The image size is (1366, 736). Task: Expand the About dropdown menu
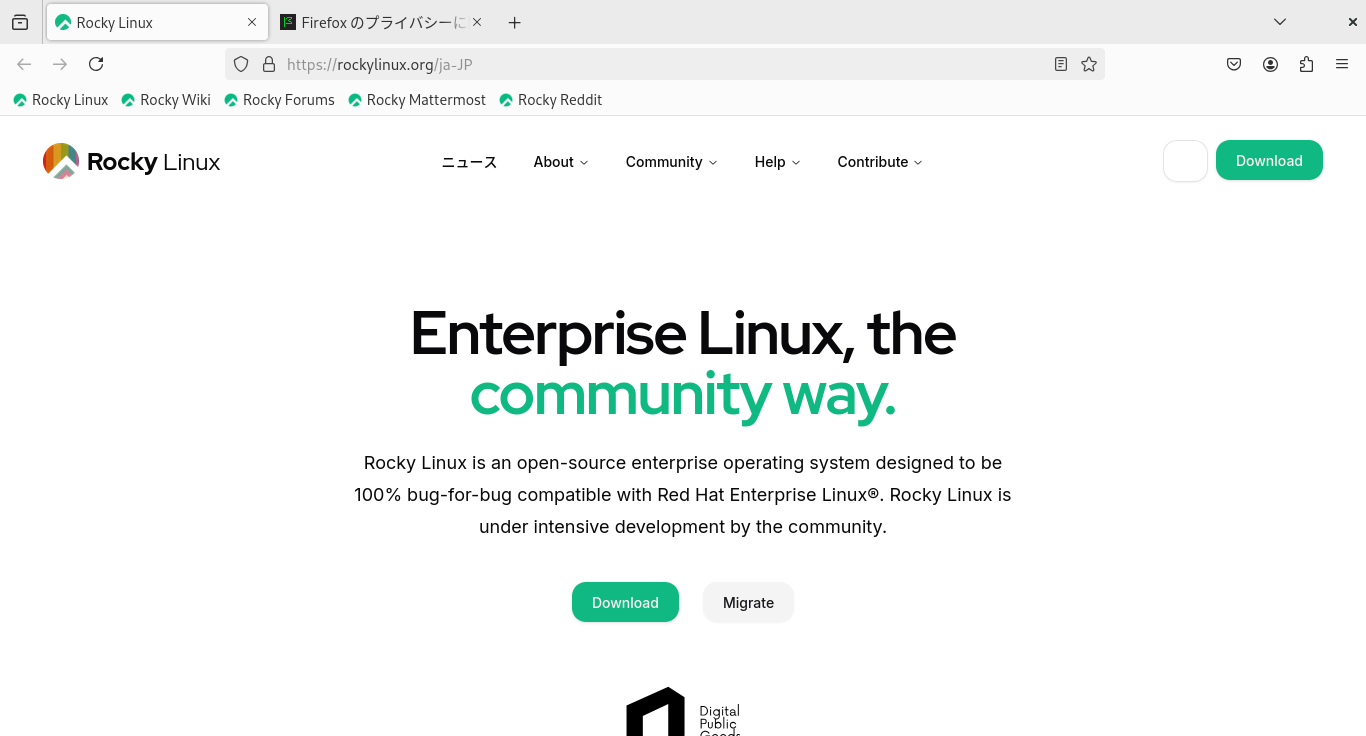coord(560,162)
